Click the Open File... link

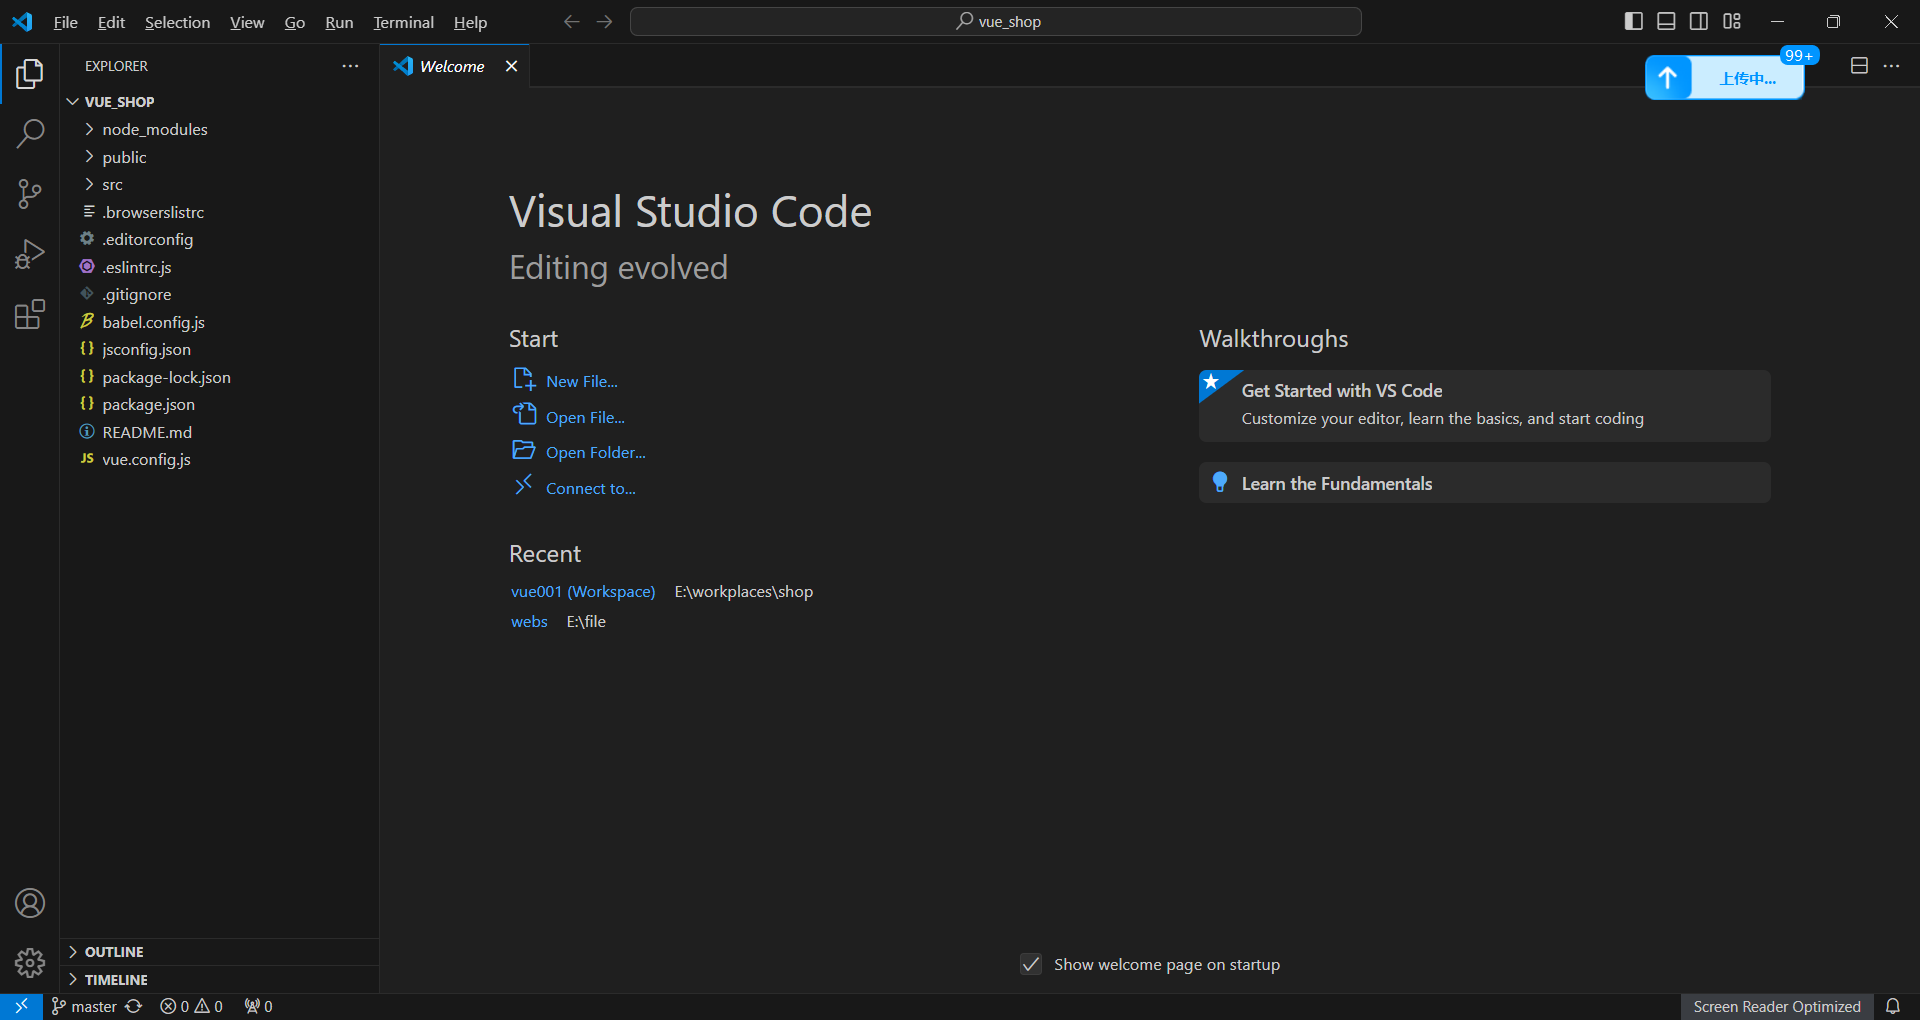pyautogui.click(x=585, y=417)
